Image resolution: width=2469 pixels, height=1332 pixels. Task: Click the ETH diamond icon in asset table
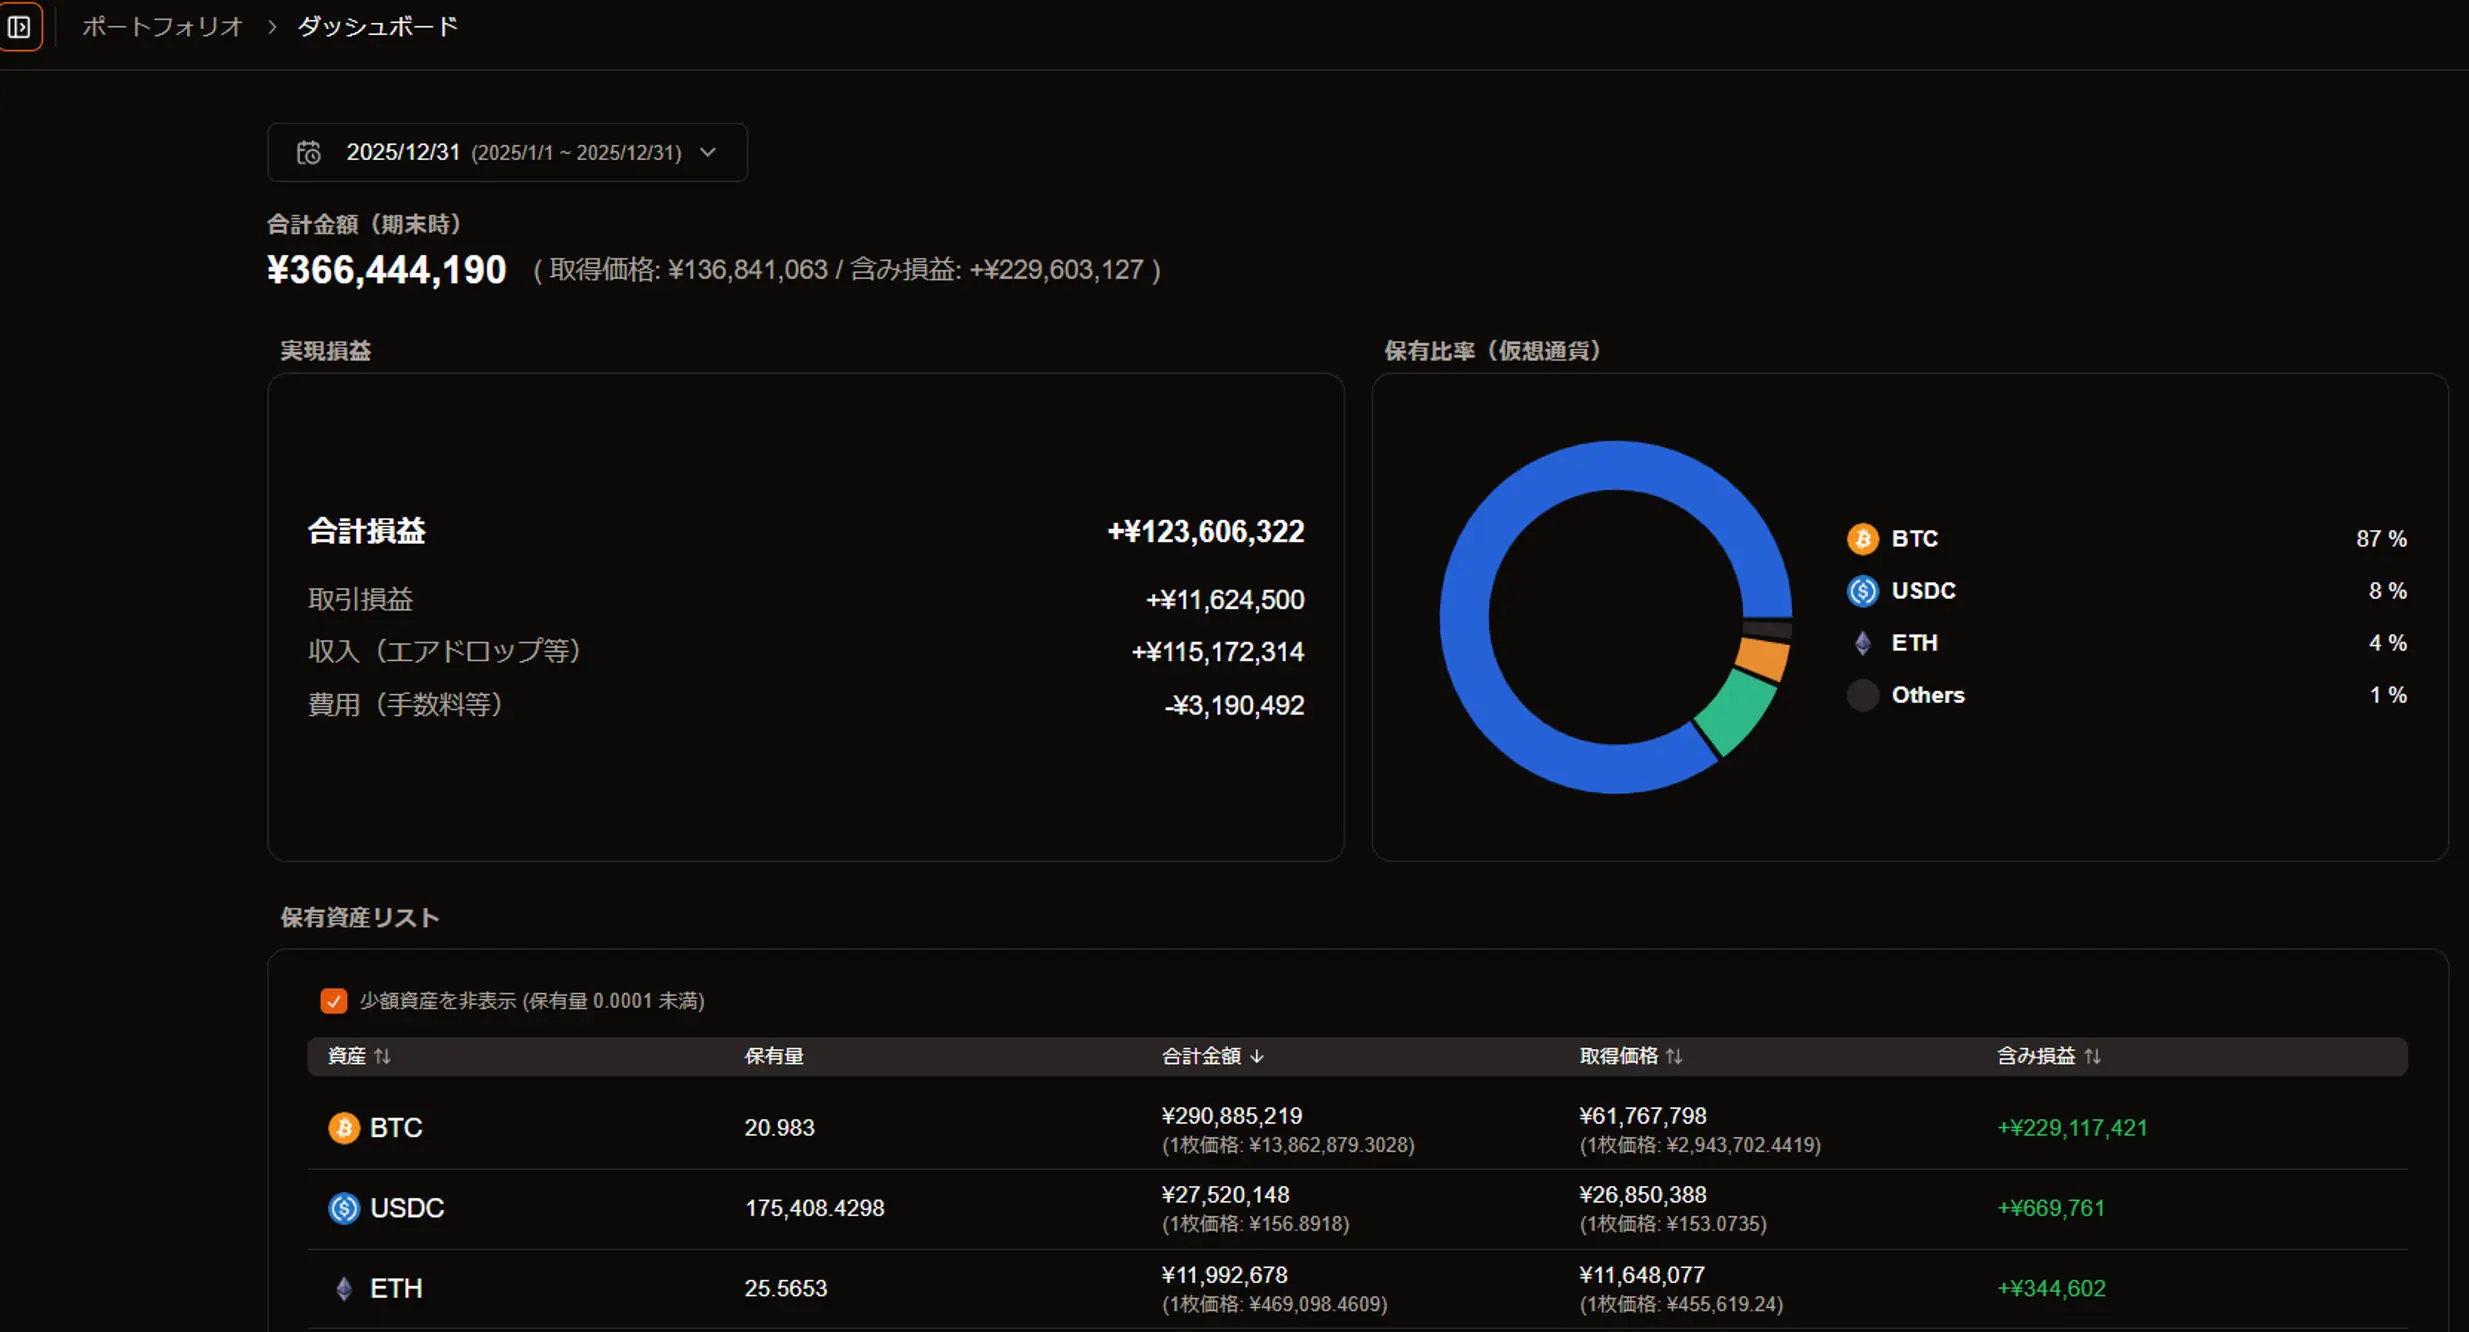(344, 1288)
